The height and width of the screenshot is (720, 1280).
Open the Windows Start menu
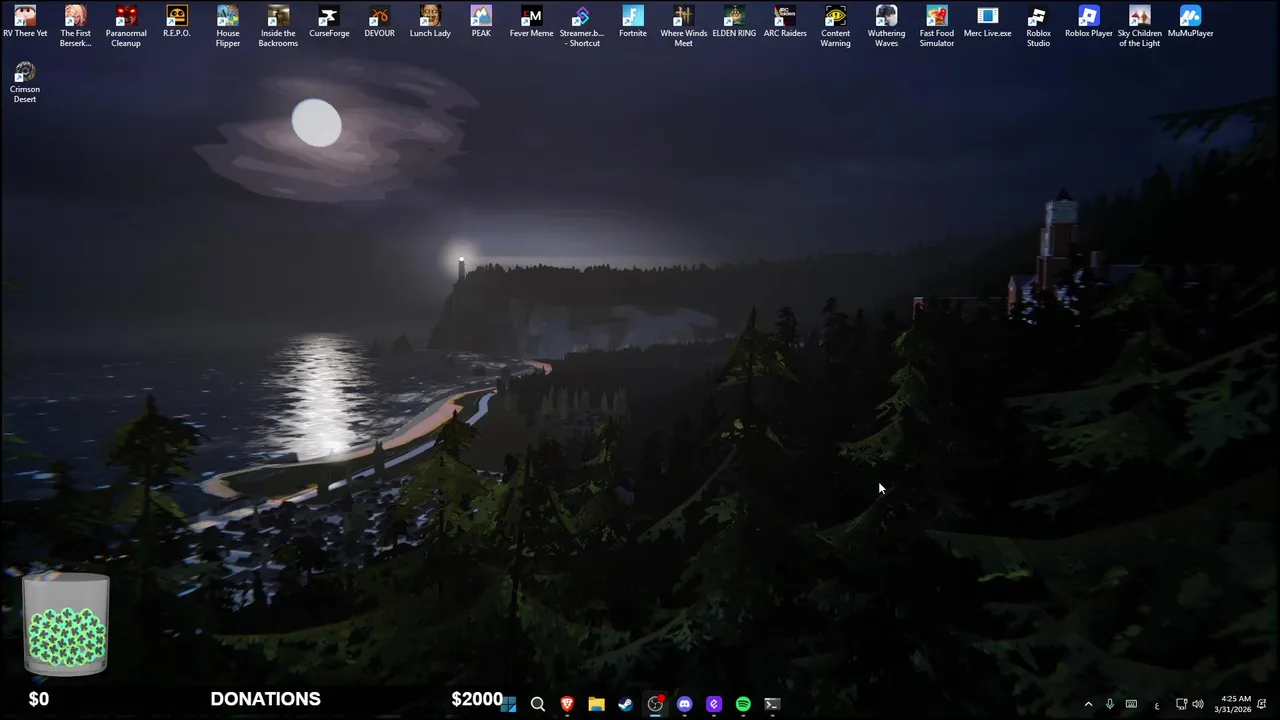(x=508, y=704)
